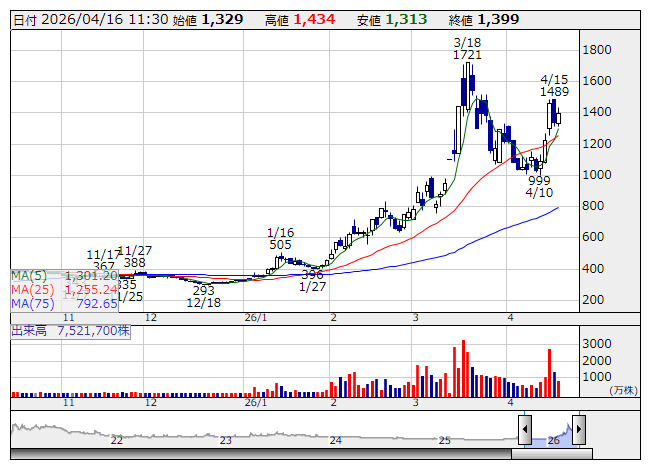Click year 25 label in overview timeline
This screenshot has height=470, width=653.
pos(444,440)
